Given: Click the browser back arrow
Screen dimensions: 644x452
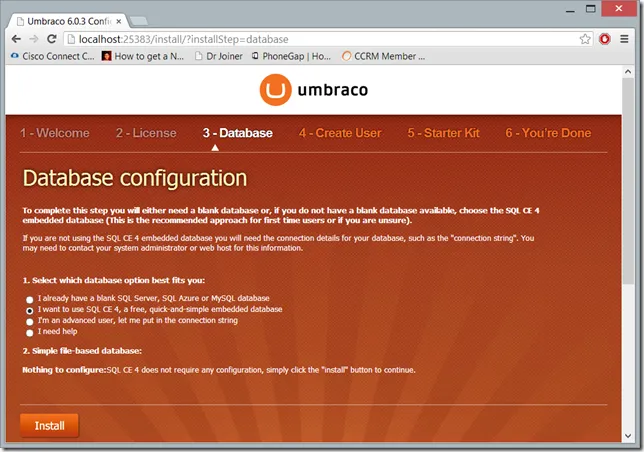Looking at the screenshot, I should [16, 39].
